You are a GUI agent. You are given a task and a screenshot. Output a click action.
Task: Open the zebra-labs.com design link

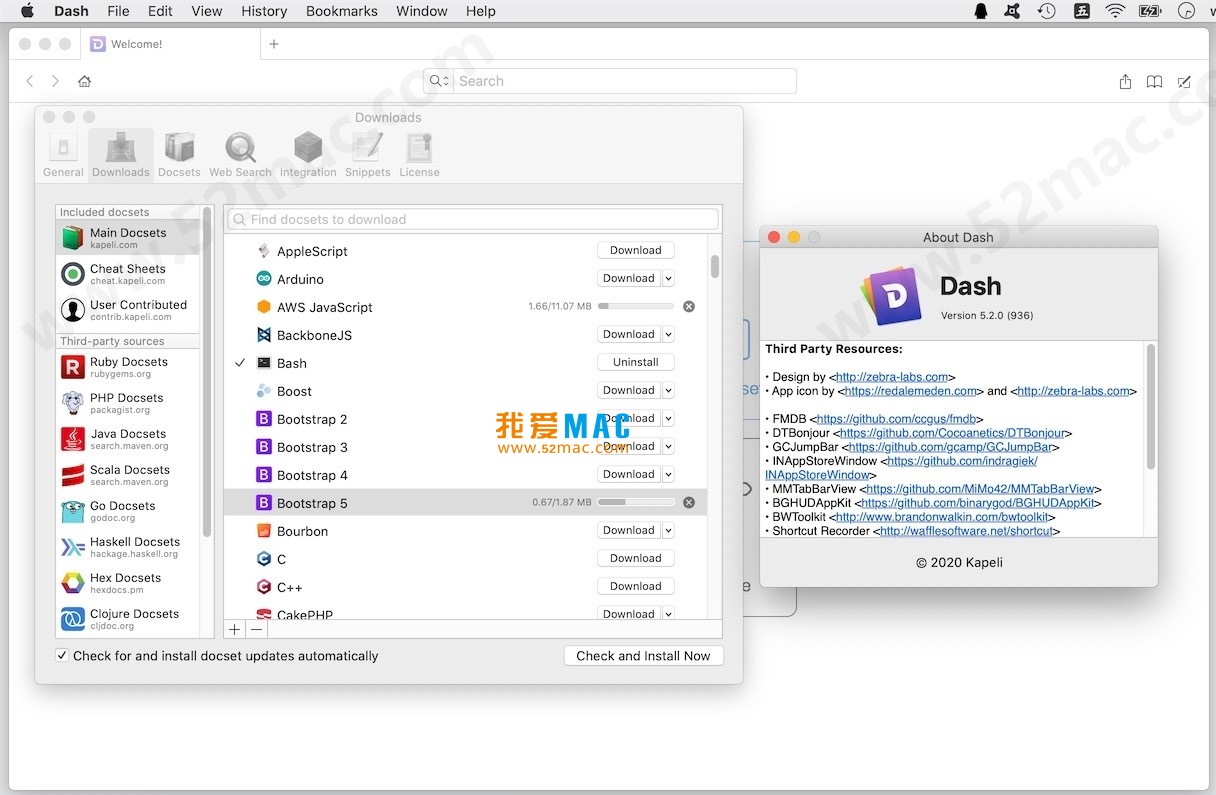click(892, 377)
